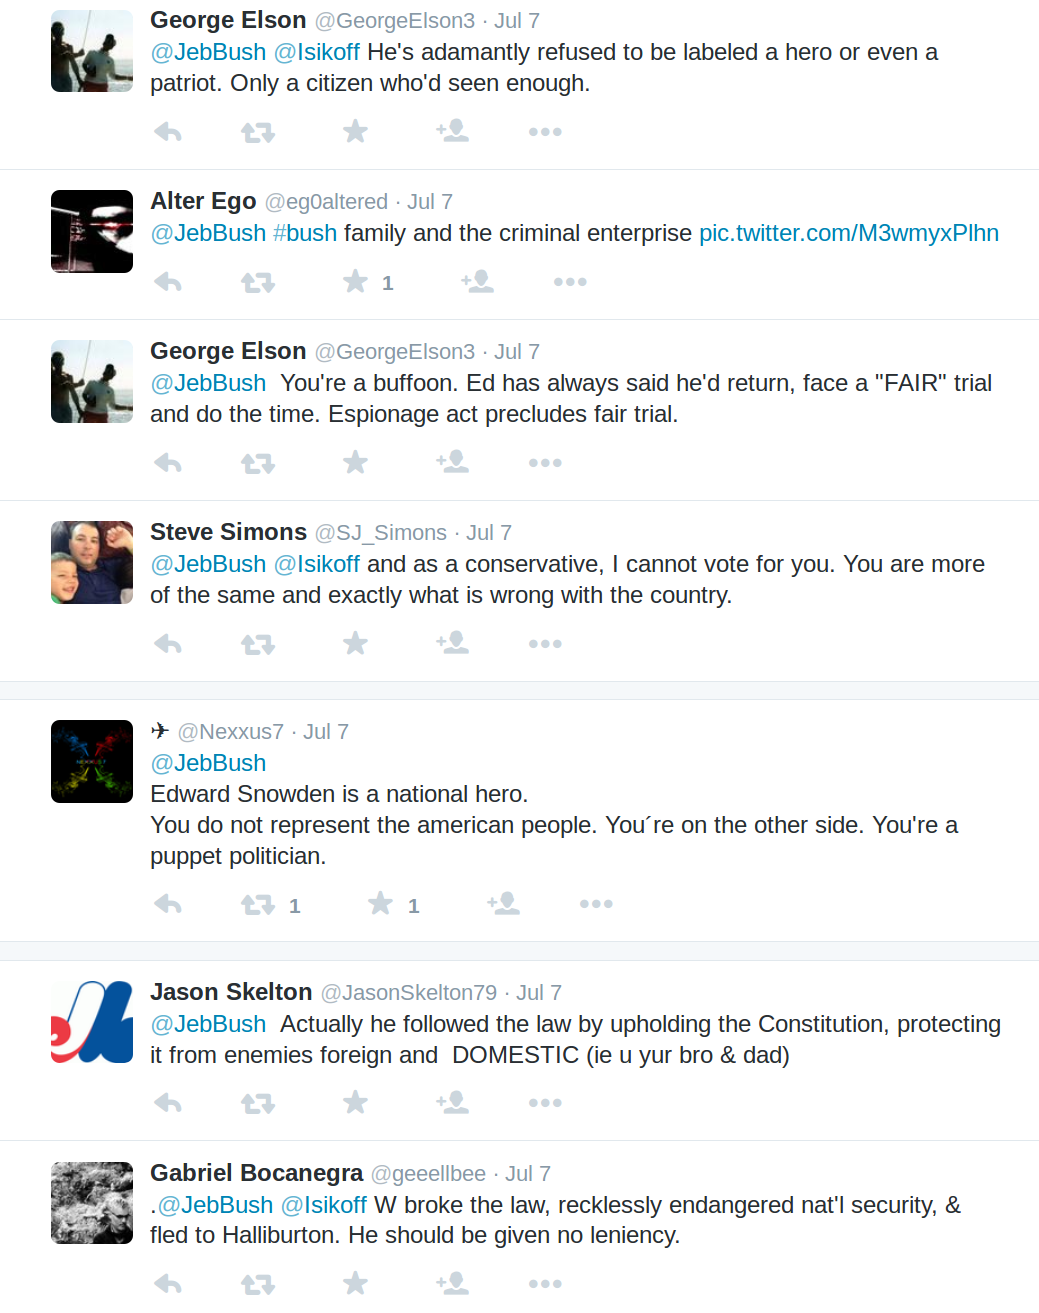This screenshot has width=1039, height=1313.
Task: Follow George Elson from 'buffoon' tweet
Action: pyautogui.click(x=452, y=462)
